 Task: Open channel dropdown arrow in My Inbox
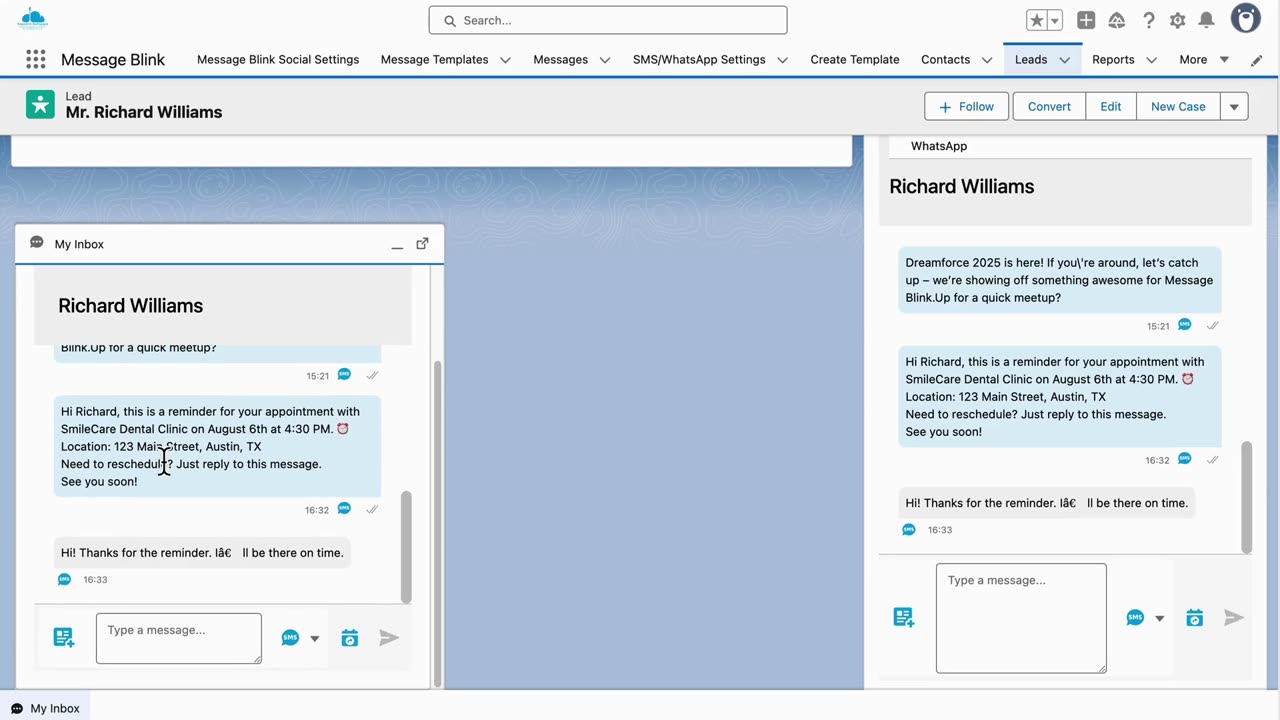pyautogui.click(x=314, y=639)
